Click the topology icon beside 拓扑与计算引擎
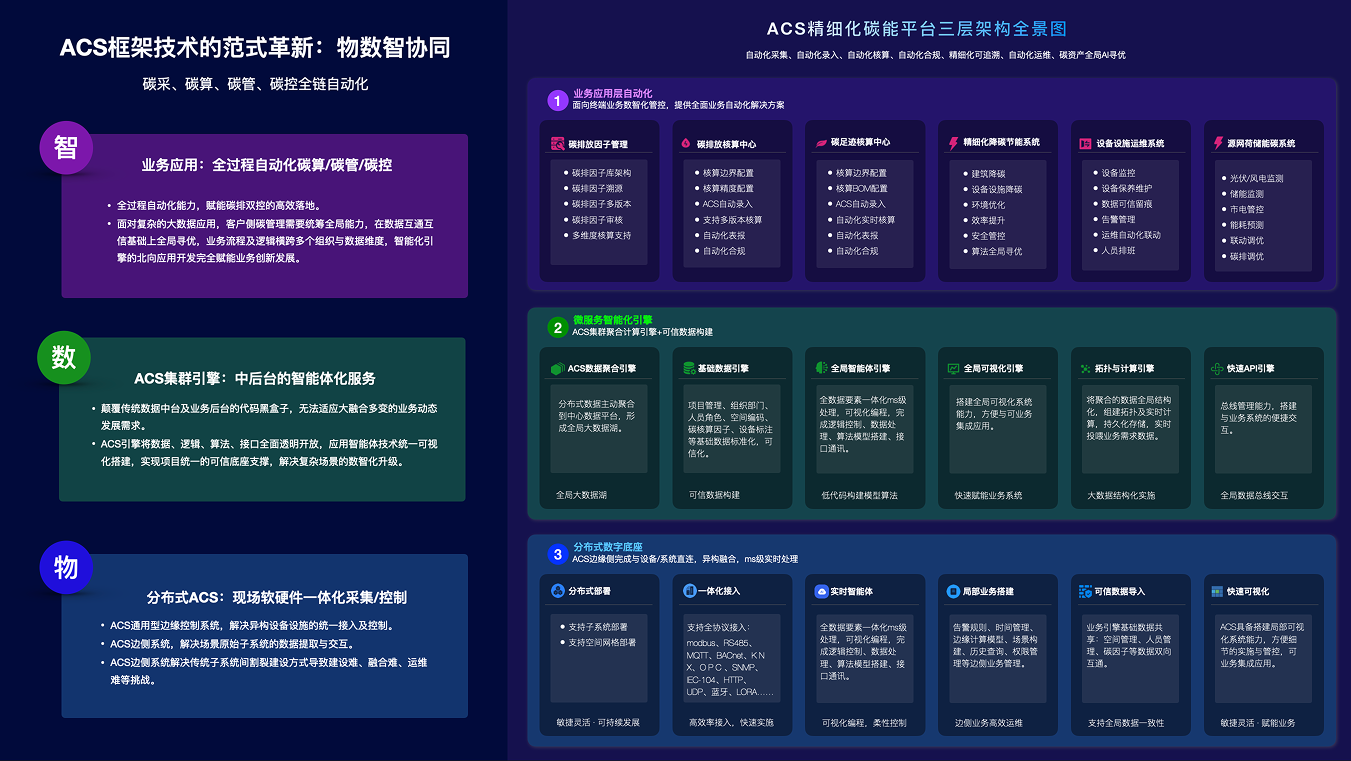Screen dimensions: 1351x761 pyautogui.click(x=1085, y=369)
